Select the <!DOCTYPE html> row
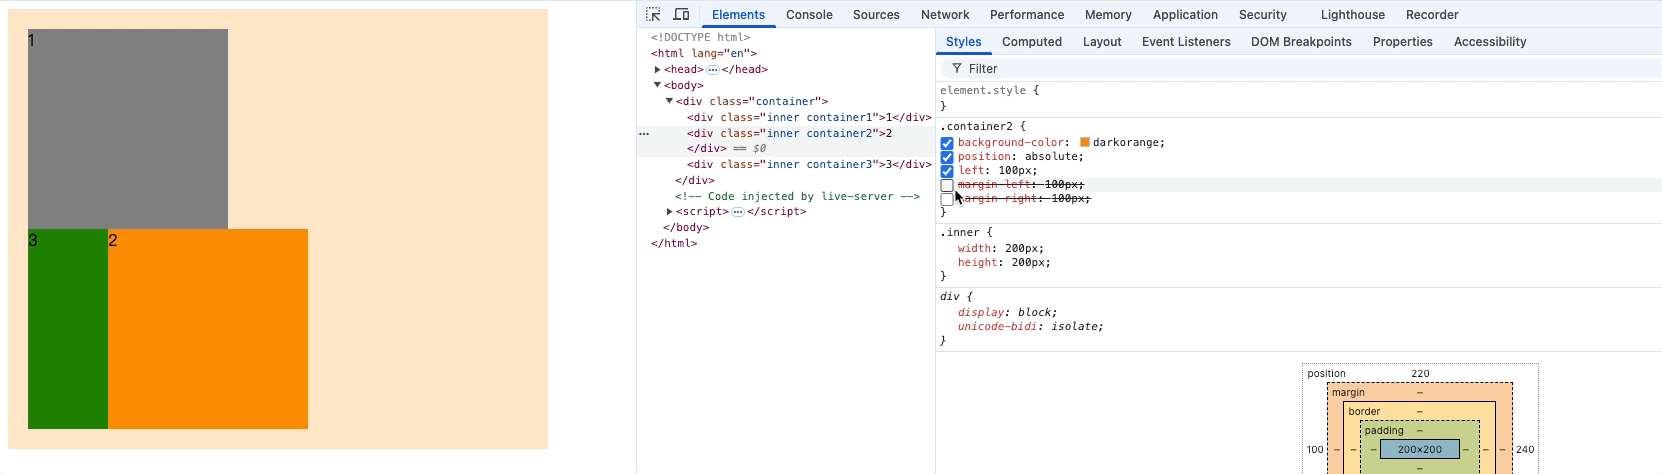Screen dimensions: 1662x474 (x=700, y=38)
